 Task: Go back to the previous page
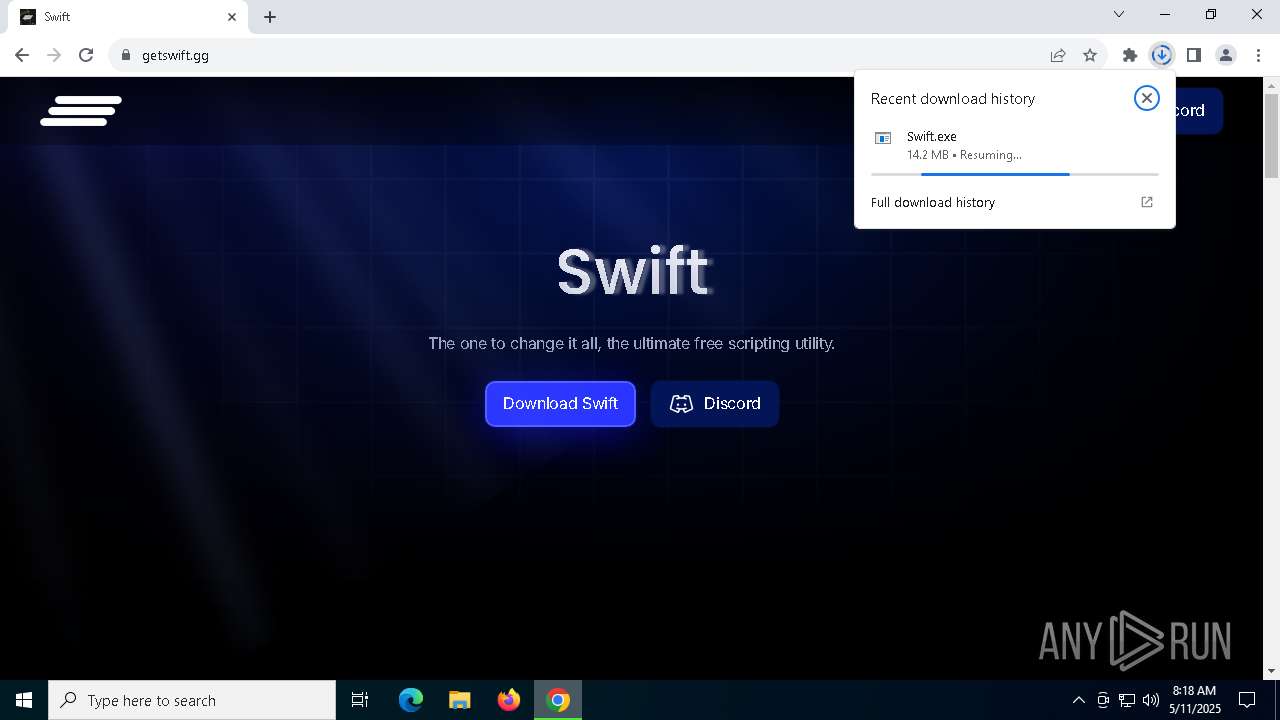(x=22, y=55)
